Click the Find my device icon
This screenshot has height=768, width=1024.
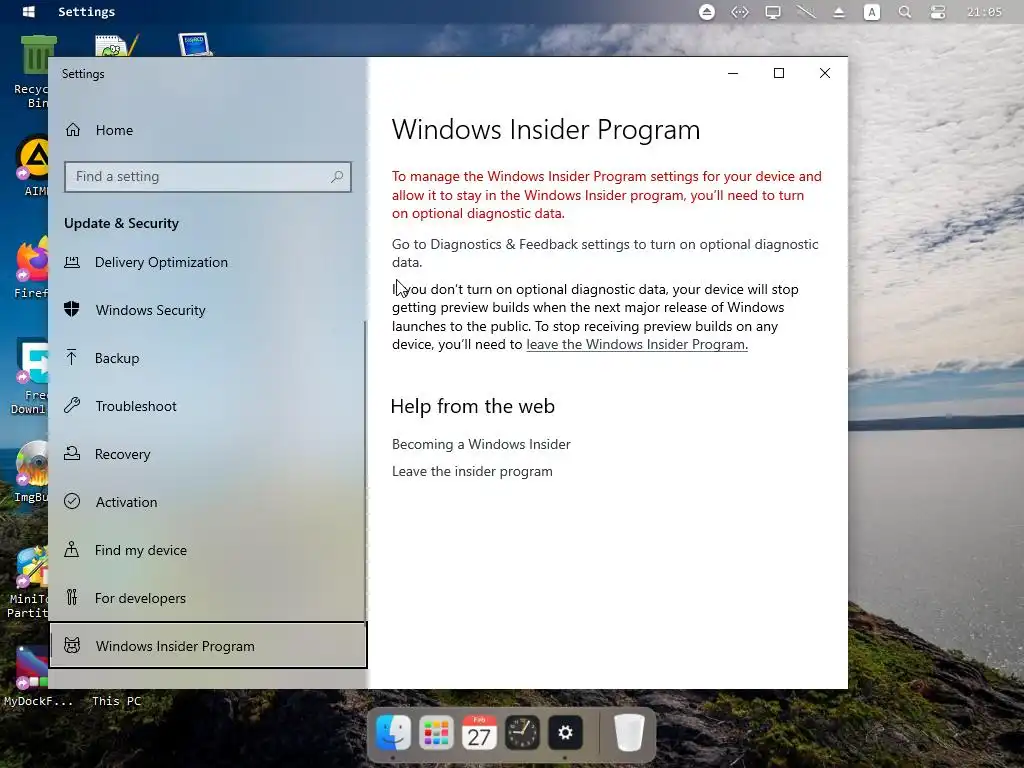72,549
